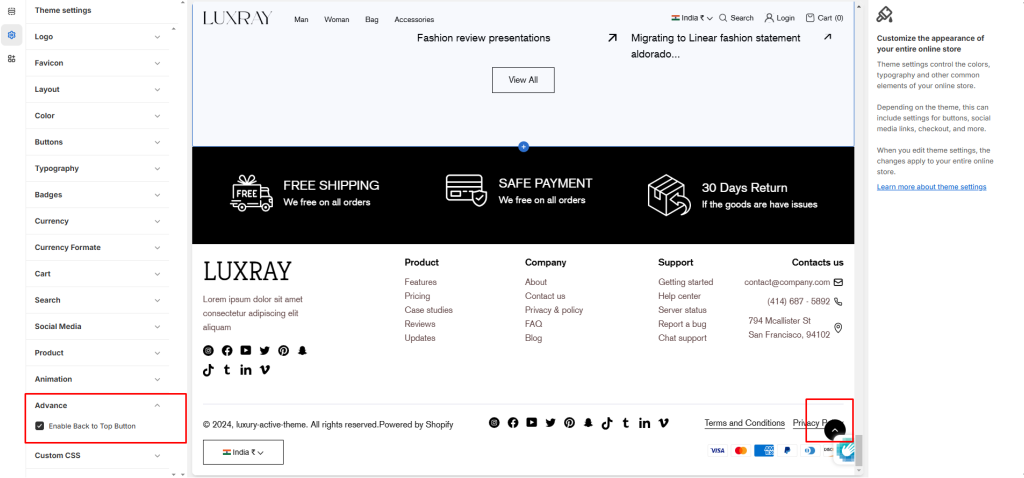The height and width of the screenshot is (478, 1024).
Task: Open the Login user icon in header
Action: tap(769, 18)
